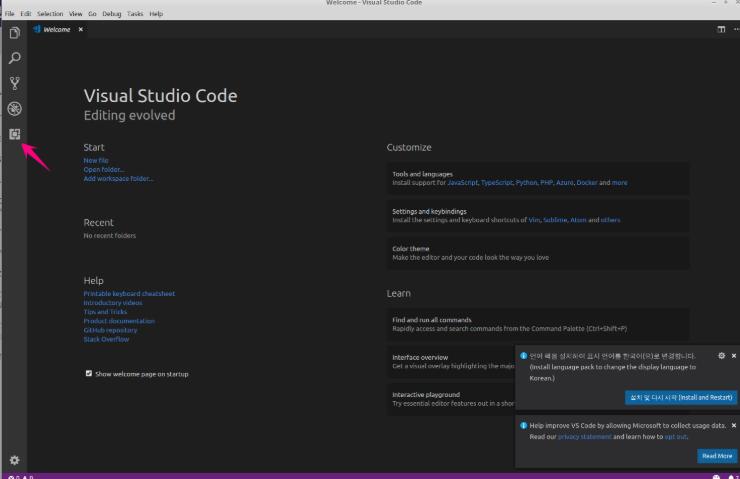This screenshot has height=479, width=740.
Task: Open the File menu
Action: tap(9, 14)
